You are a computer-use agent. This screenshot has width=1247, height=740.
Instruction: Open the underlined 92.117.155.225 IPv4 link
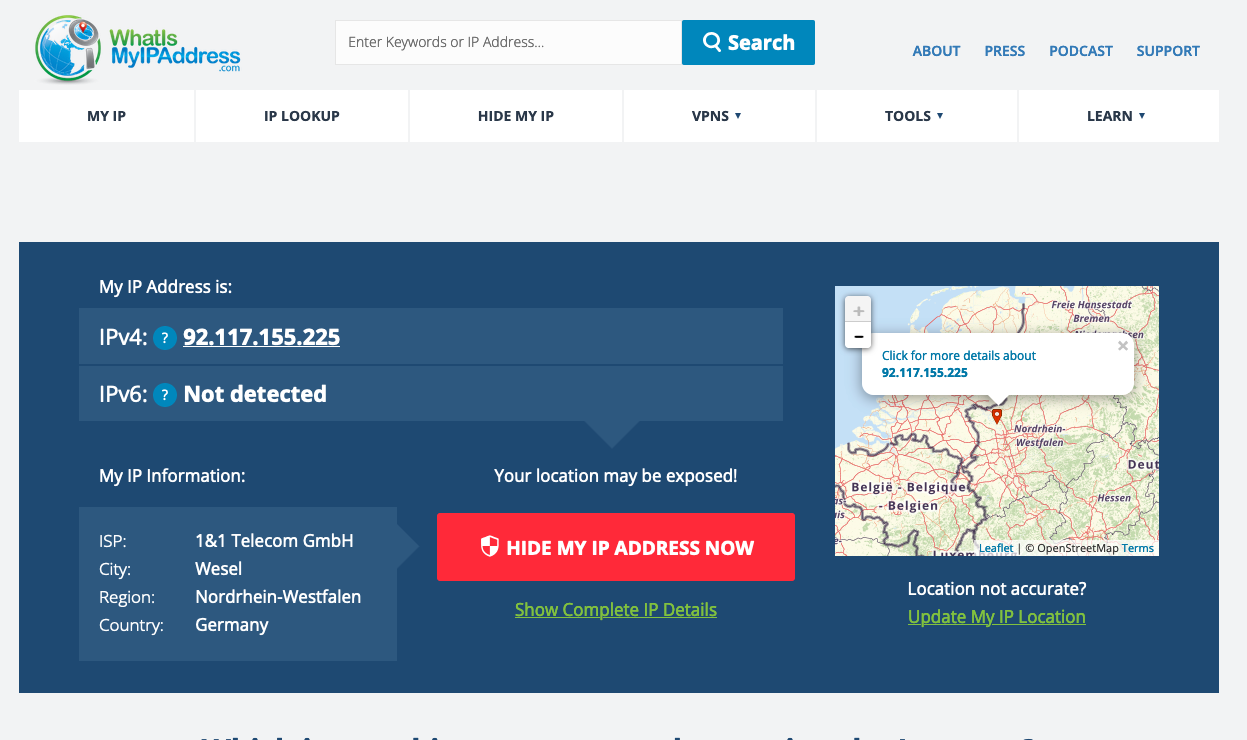point(261,338)
